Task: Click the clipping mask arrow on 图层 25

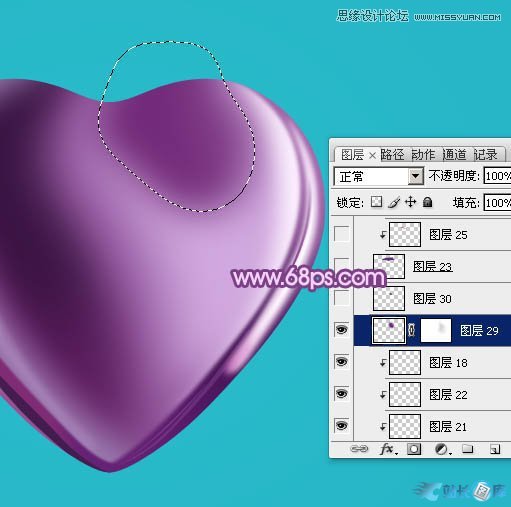Action: (383, 235)
